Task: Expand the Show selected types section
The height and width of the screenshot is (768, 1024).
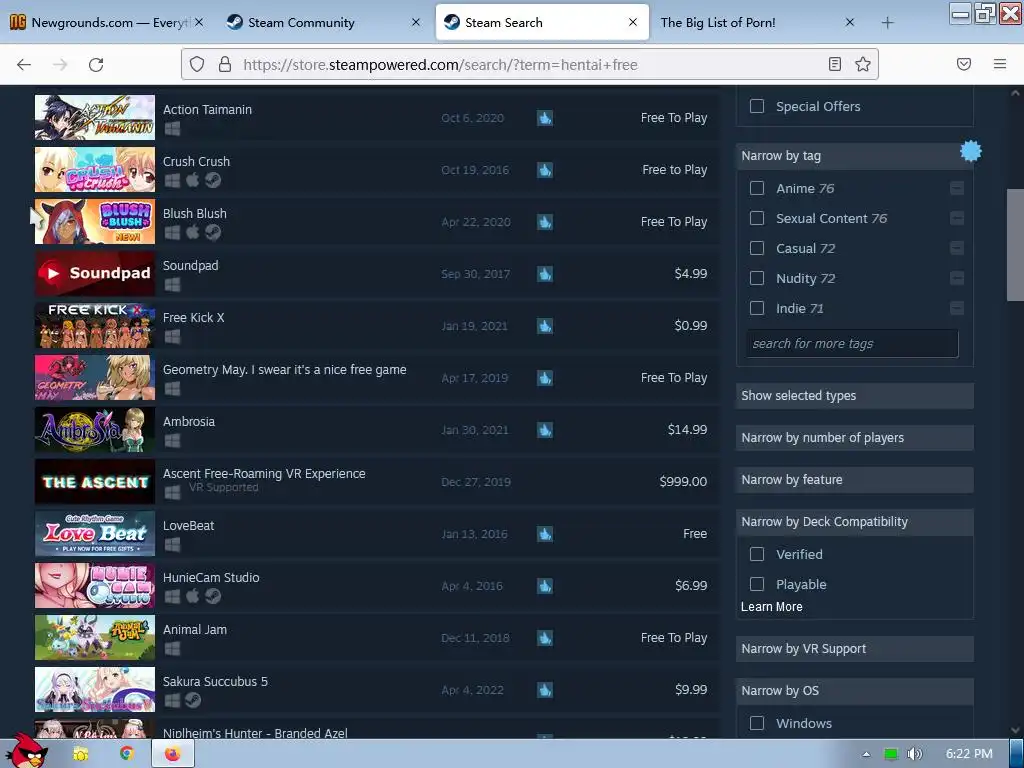Action: 854,396
